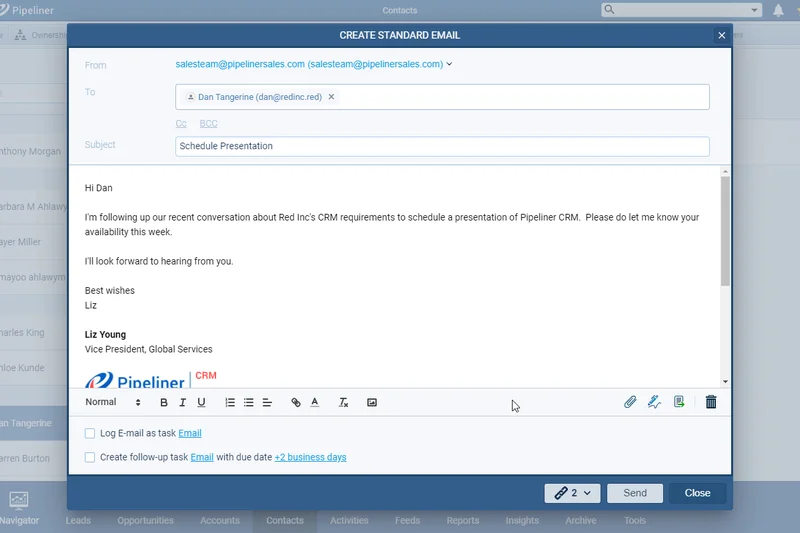This screenshot has width=800, height=533.
Task: Select Darren Burton in contacts list
Action: [x=25, y=459]
